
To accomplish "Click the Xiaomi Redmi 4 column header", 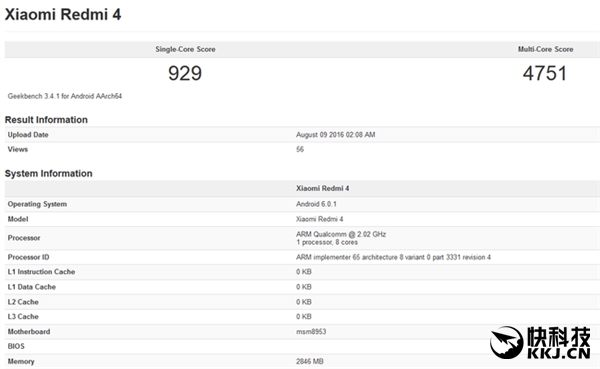I will (323, 188).
